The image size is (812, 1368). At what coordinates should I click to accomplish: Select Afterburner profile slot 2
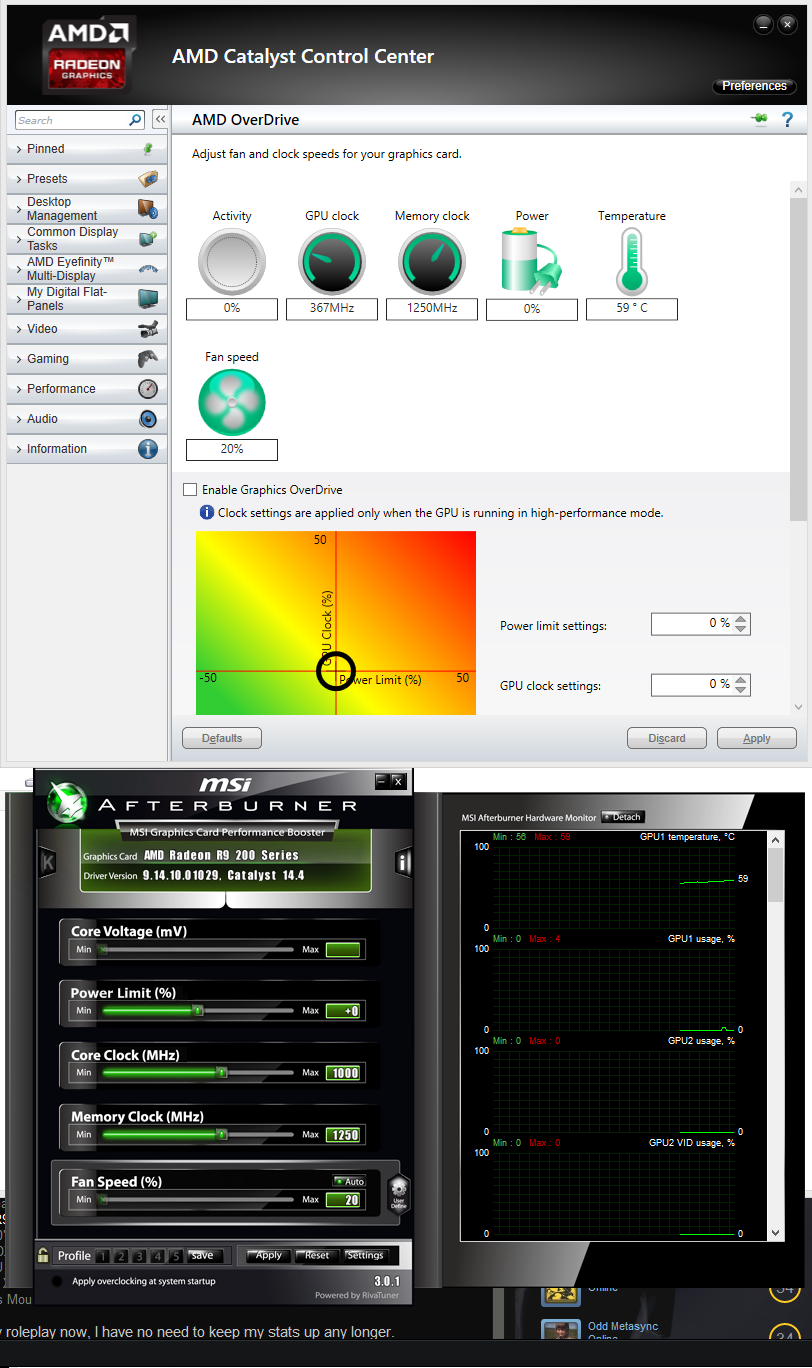pyautogui.click(x=120, y=1256)
